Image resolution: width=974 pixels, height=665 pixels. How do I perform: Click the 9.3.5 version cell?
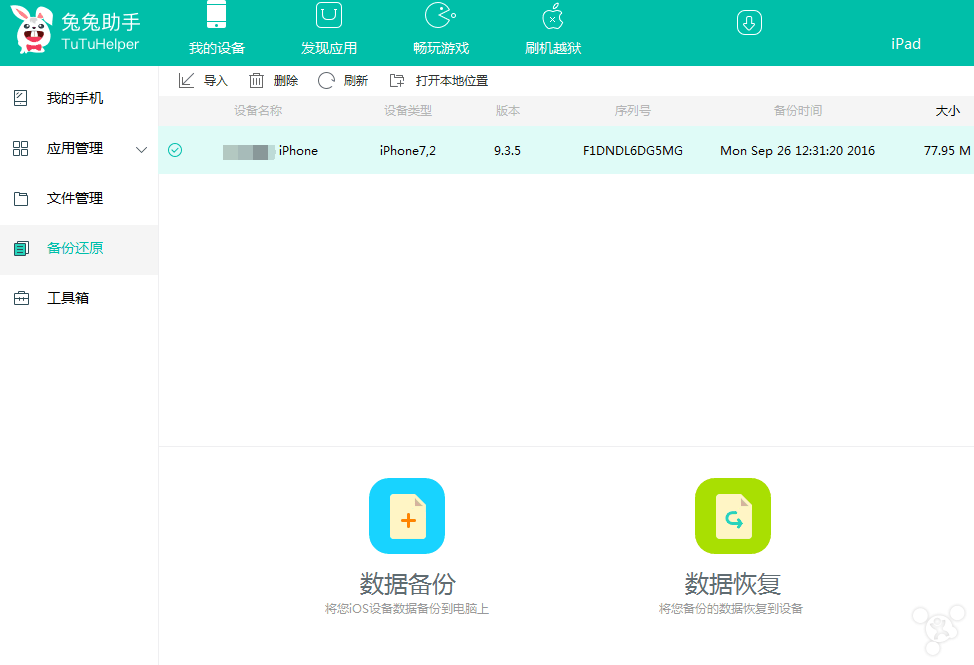click(x=507, y=151)
